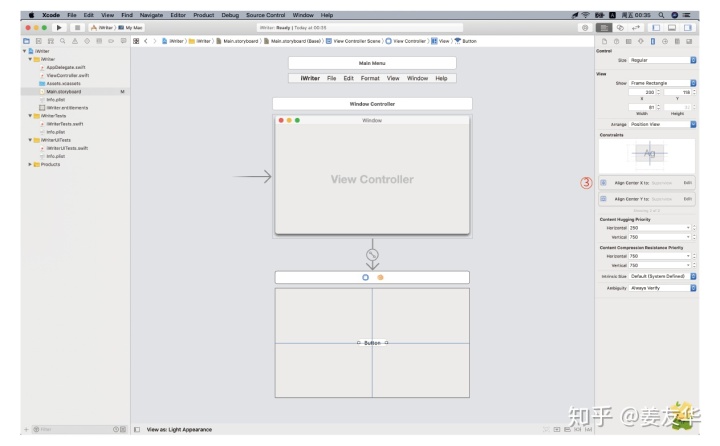Image resolution: width=720 pixels, height=446 pixels.
Task: Open the Attributes inspector
Action: (x=641, y=41)
